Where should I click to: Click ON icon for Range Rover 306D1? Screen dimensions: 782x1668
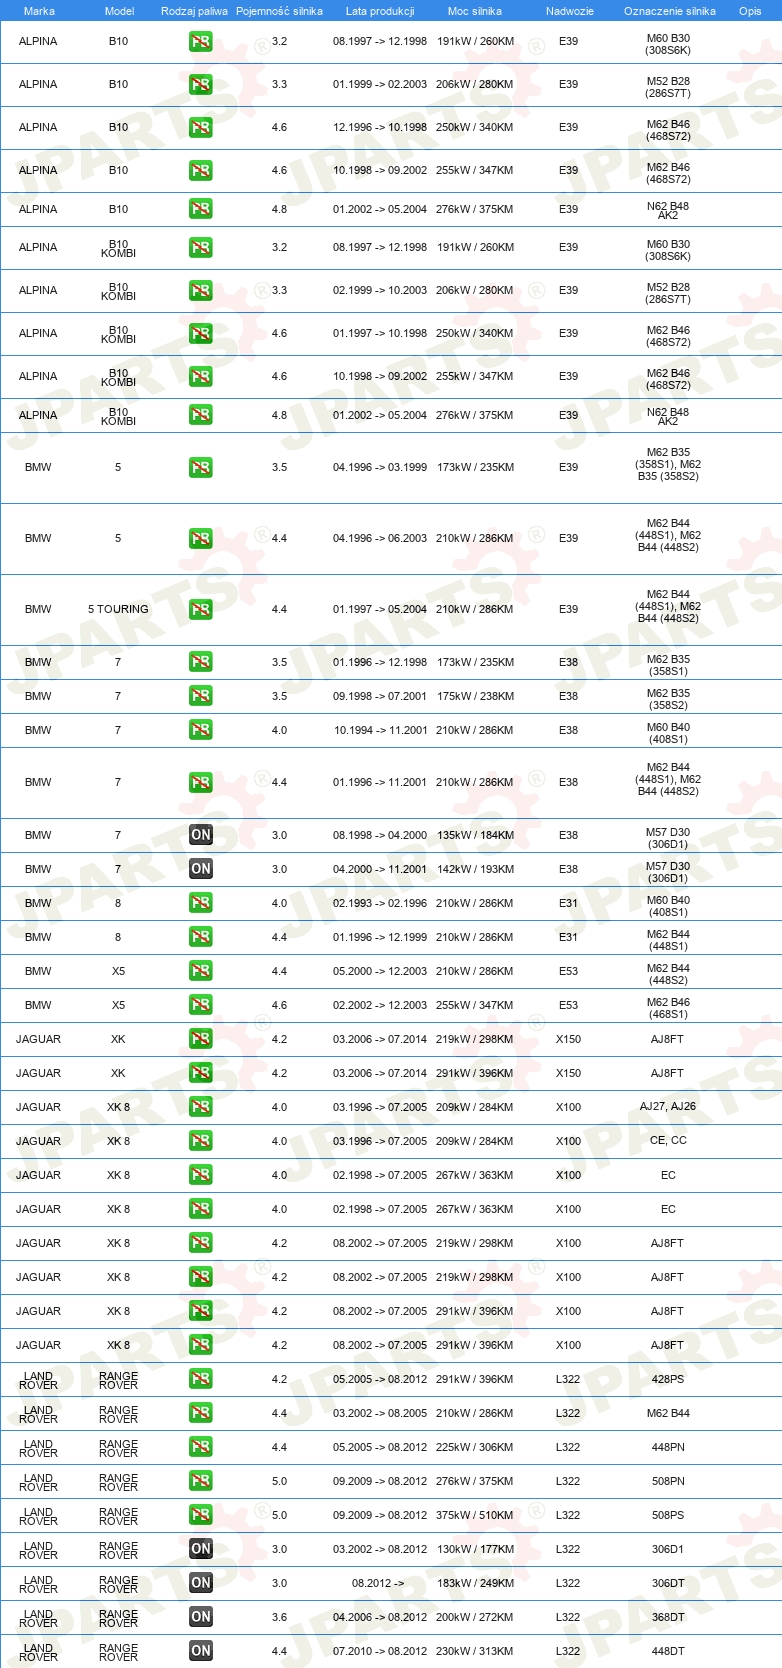(201, 1549)
